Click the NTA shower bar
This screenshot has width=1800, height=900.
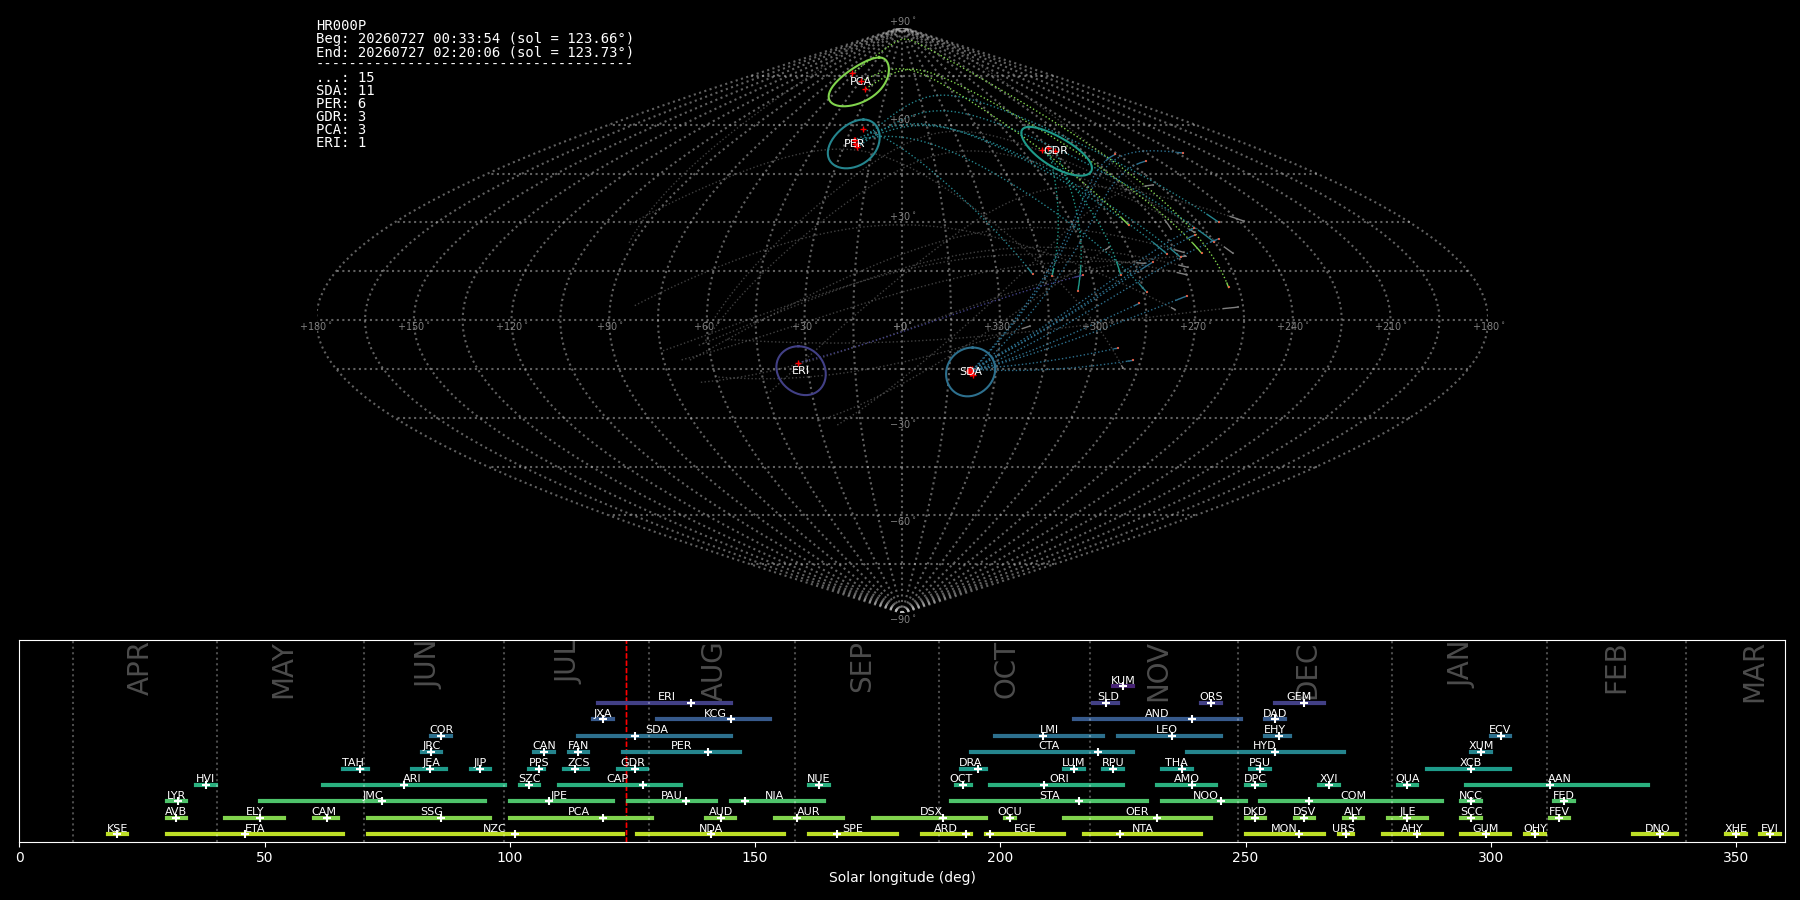(x=1142, y=834)
